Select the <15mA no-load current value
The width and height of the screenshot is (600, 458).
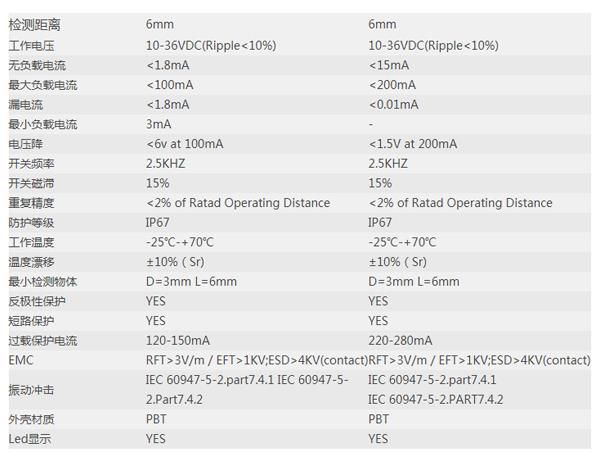click(x=389, y=65)
